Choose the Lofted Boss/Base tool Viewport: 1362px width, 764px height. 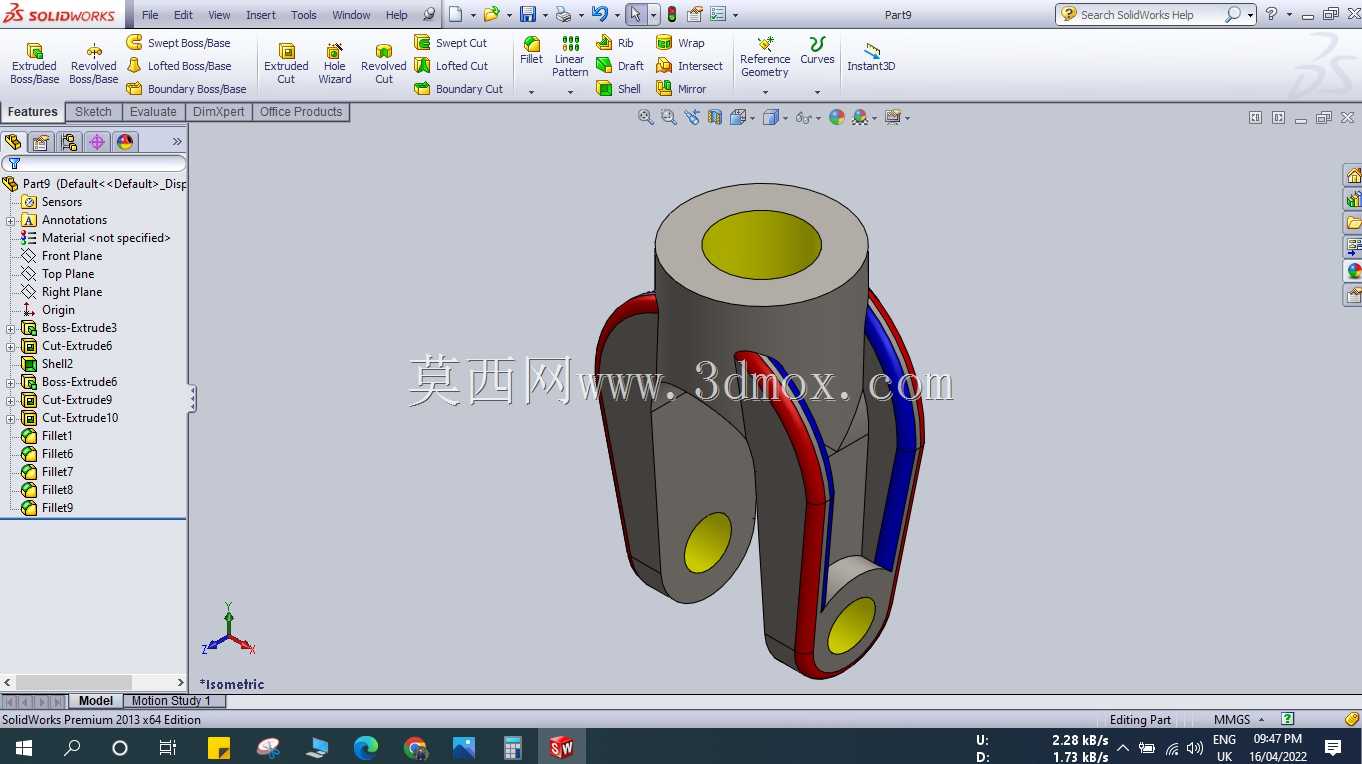(x=178, y=66)
